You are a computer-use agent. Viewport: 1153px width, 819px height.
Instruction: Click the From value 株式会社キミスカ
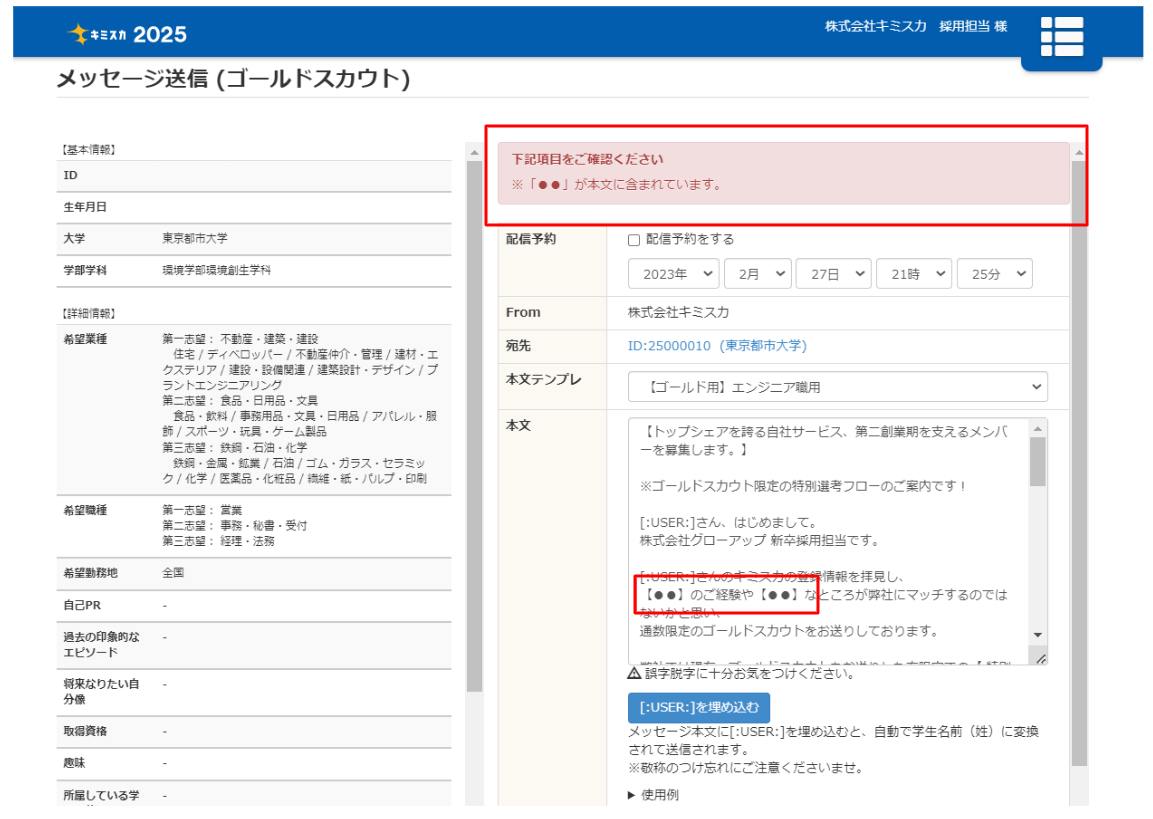coord(678,312)
